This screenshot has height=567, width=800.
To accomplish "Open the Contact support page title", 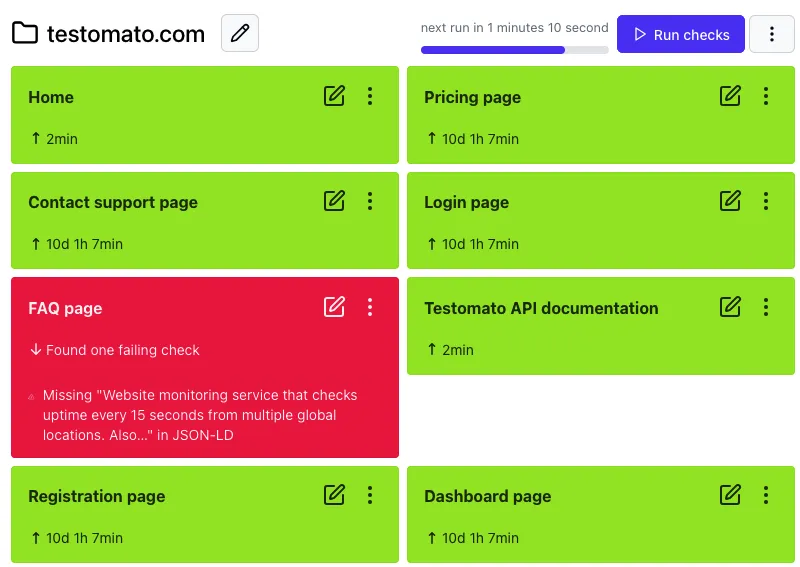I will pyautogui.click(x=113, y=203).
